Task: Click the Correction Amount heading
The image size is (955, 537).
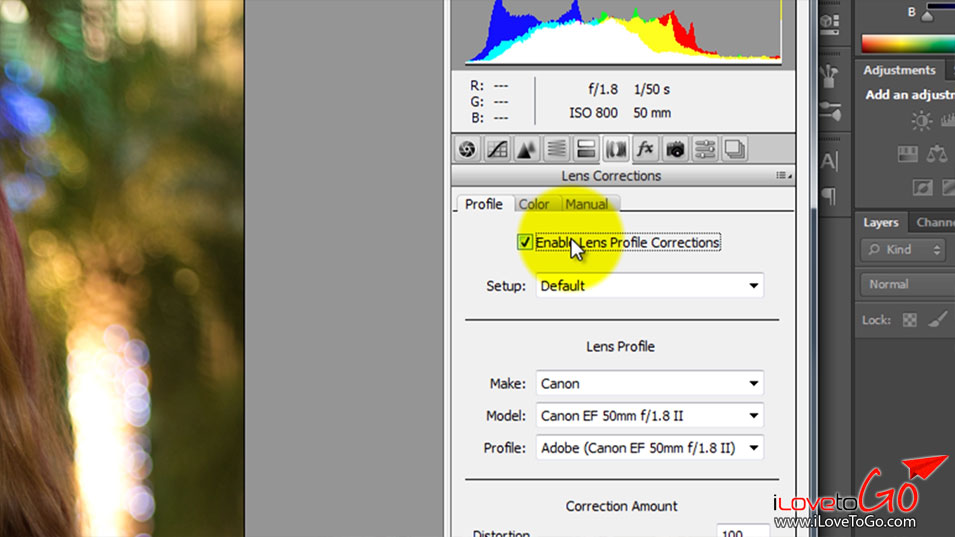Action: tap(621, 506)
